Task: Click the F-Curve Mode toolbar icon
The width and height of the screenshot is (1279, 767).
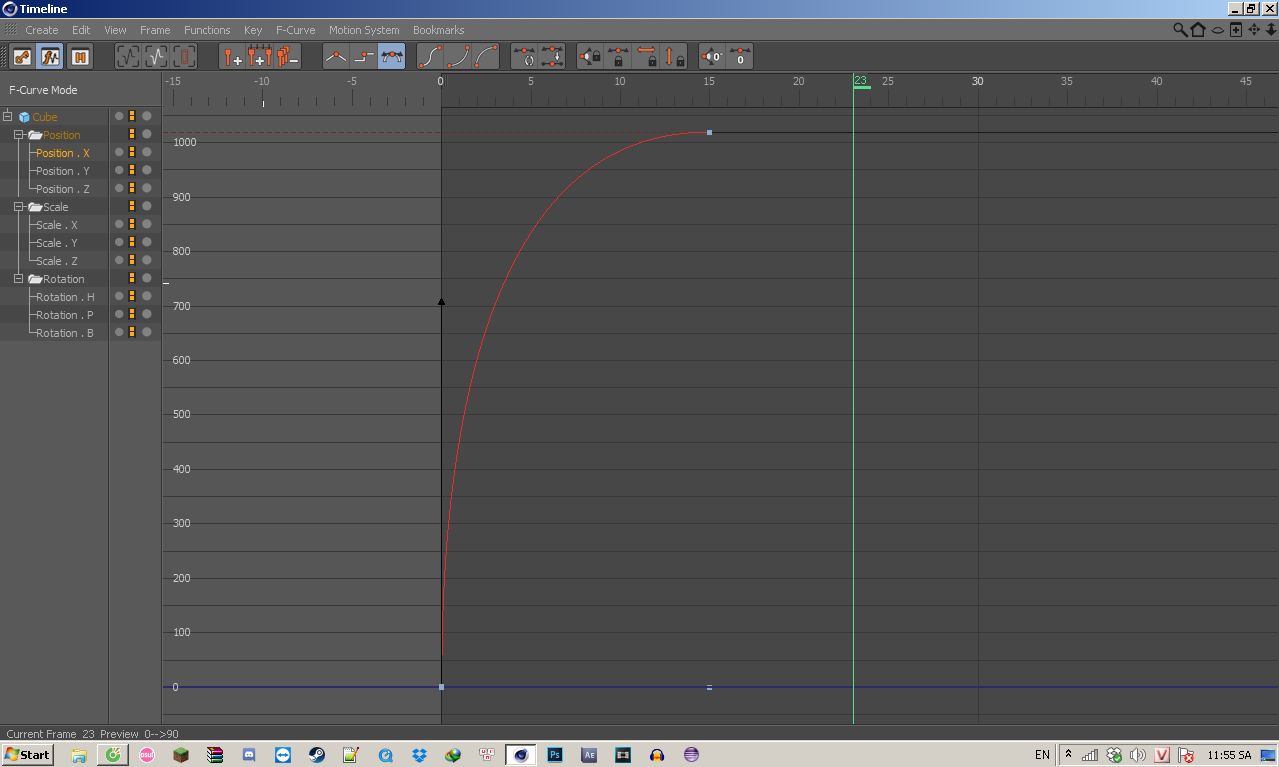Action: click(50, 57)
